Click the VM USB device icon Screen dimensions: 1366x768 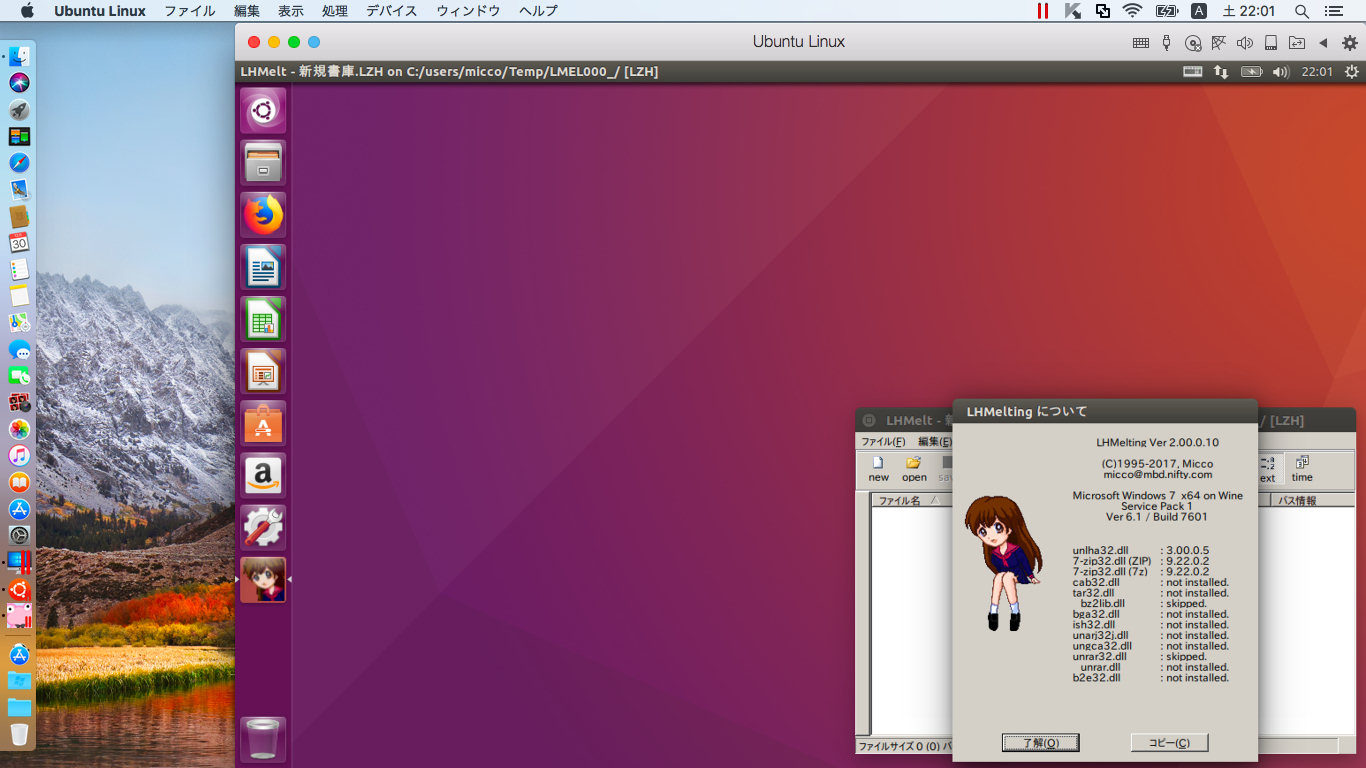click(x=1167, y=43)
